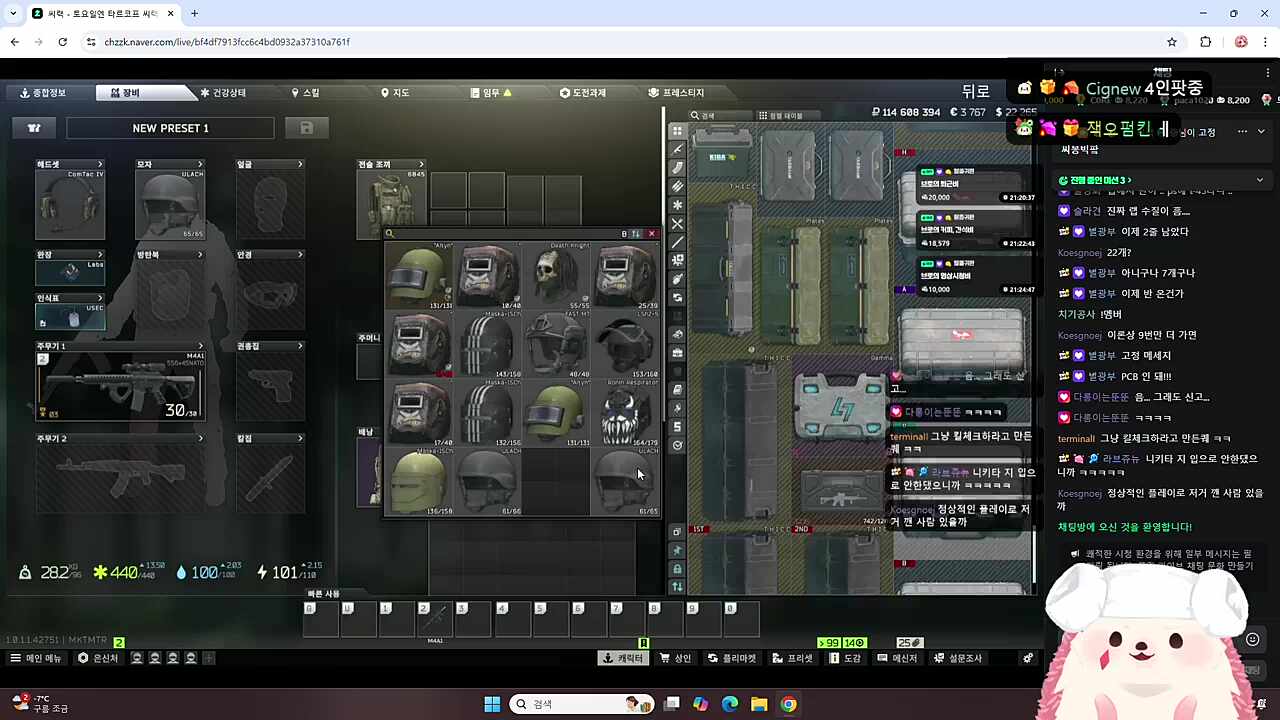Open the 은신처 (Hideout) button

tap(99, 658)
